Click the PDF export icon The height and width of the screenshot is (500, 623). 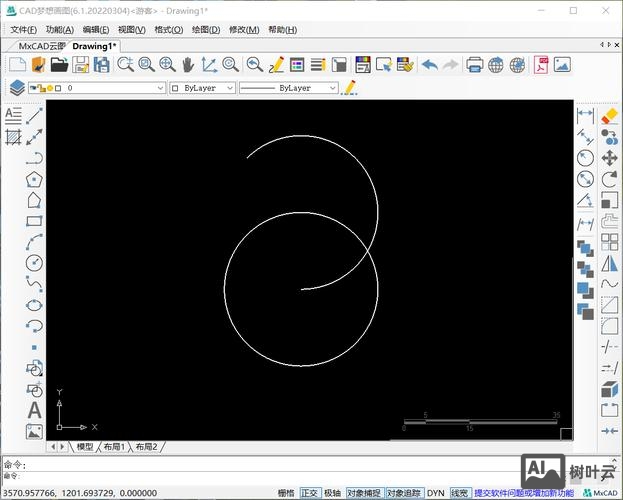tap(542, 65)
